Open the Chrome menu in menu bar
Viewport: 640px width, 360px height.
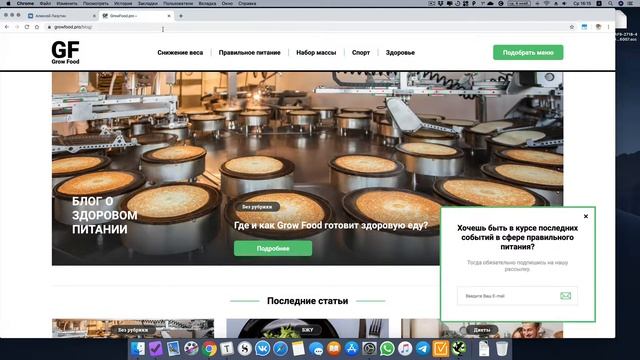(x=25, y=3)
